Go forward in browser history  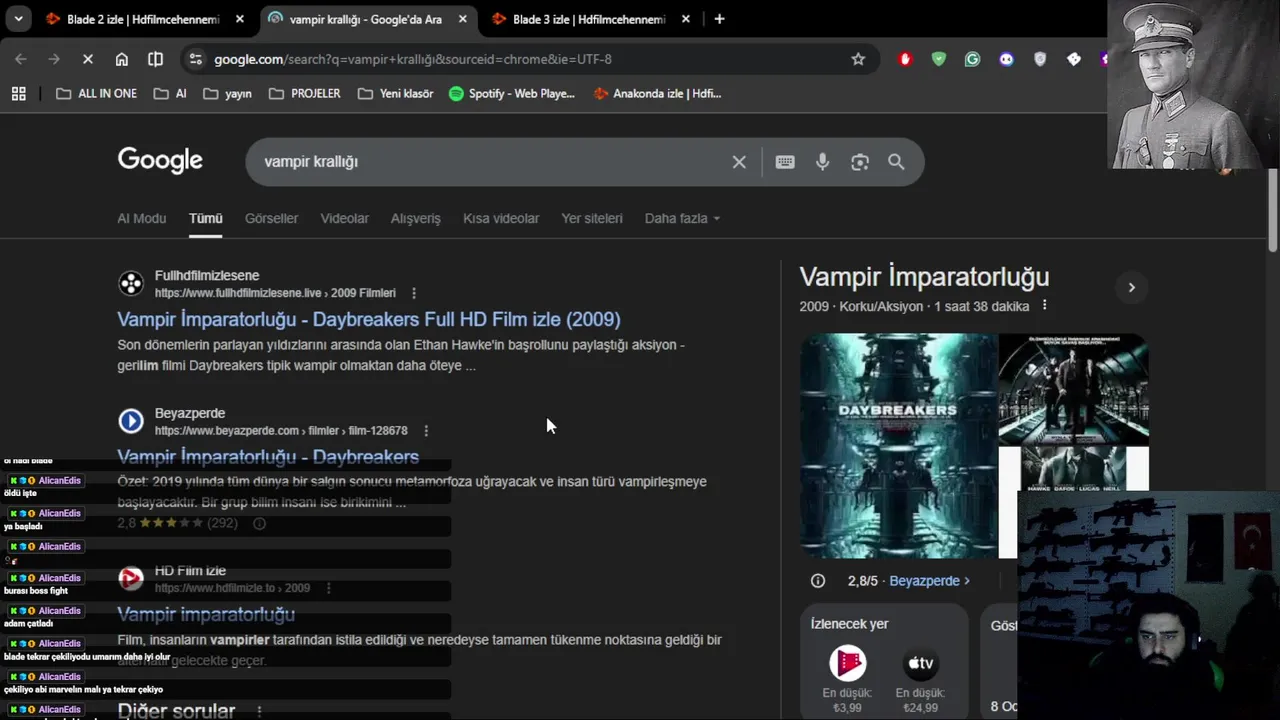tap(55, 59)
